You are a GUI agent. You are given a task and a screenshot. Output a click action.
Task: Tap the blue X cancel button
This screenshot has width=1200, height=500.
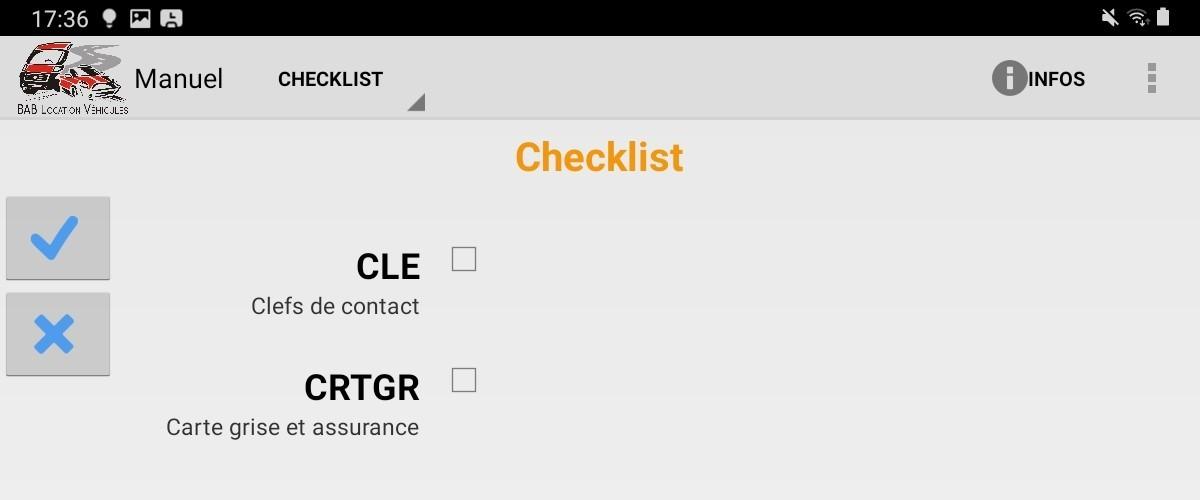[x=57, y=334]
